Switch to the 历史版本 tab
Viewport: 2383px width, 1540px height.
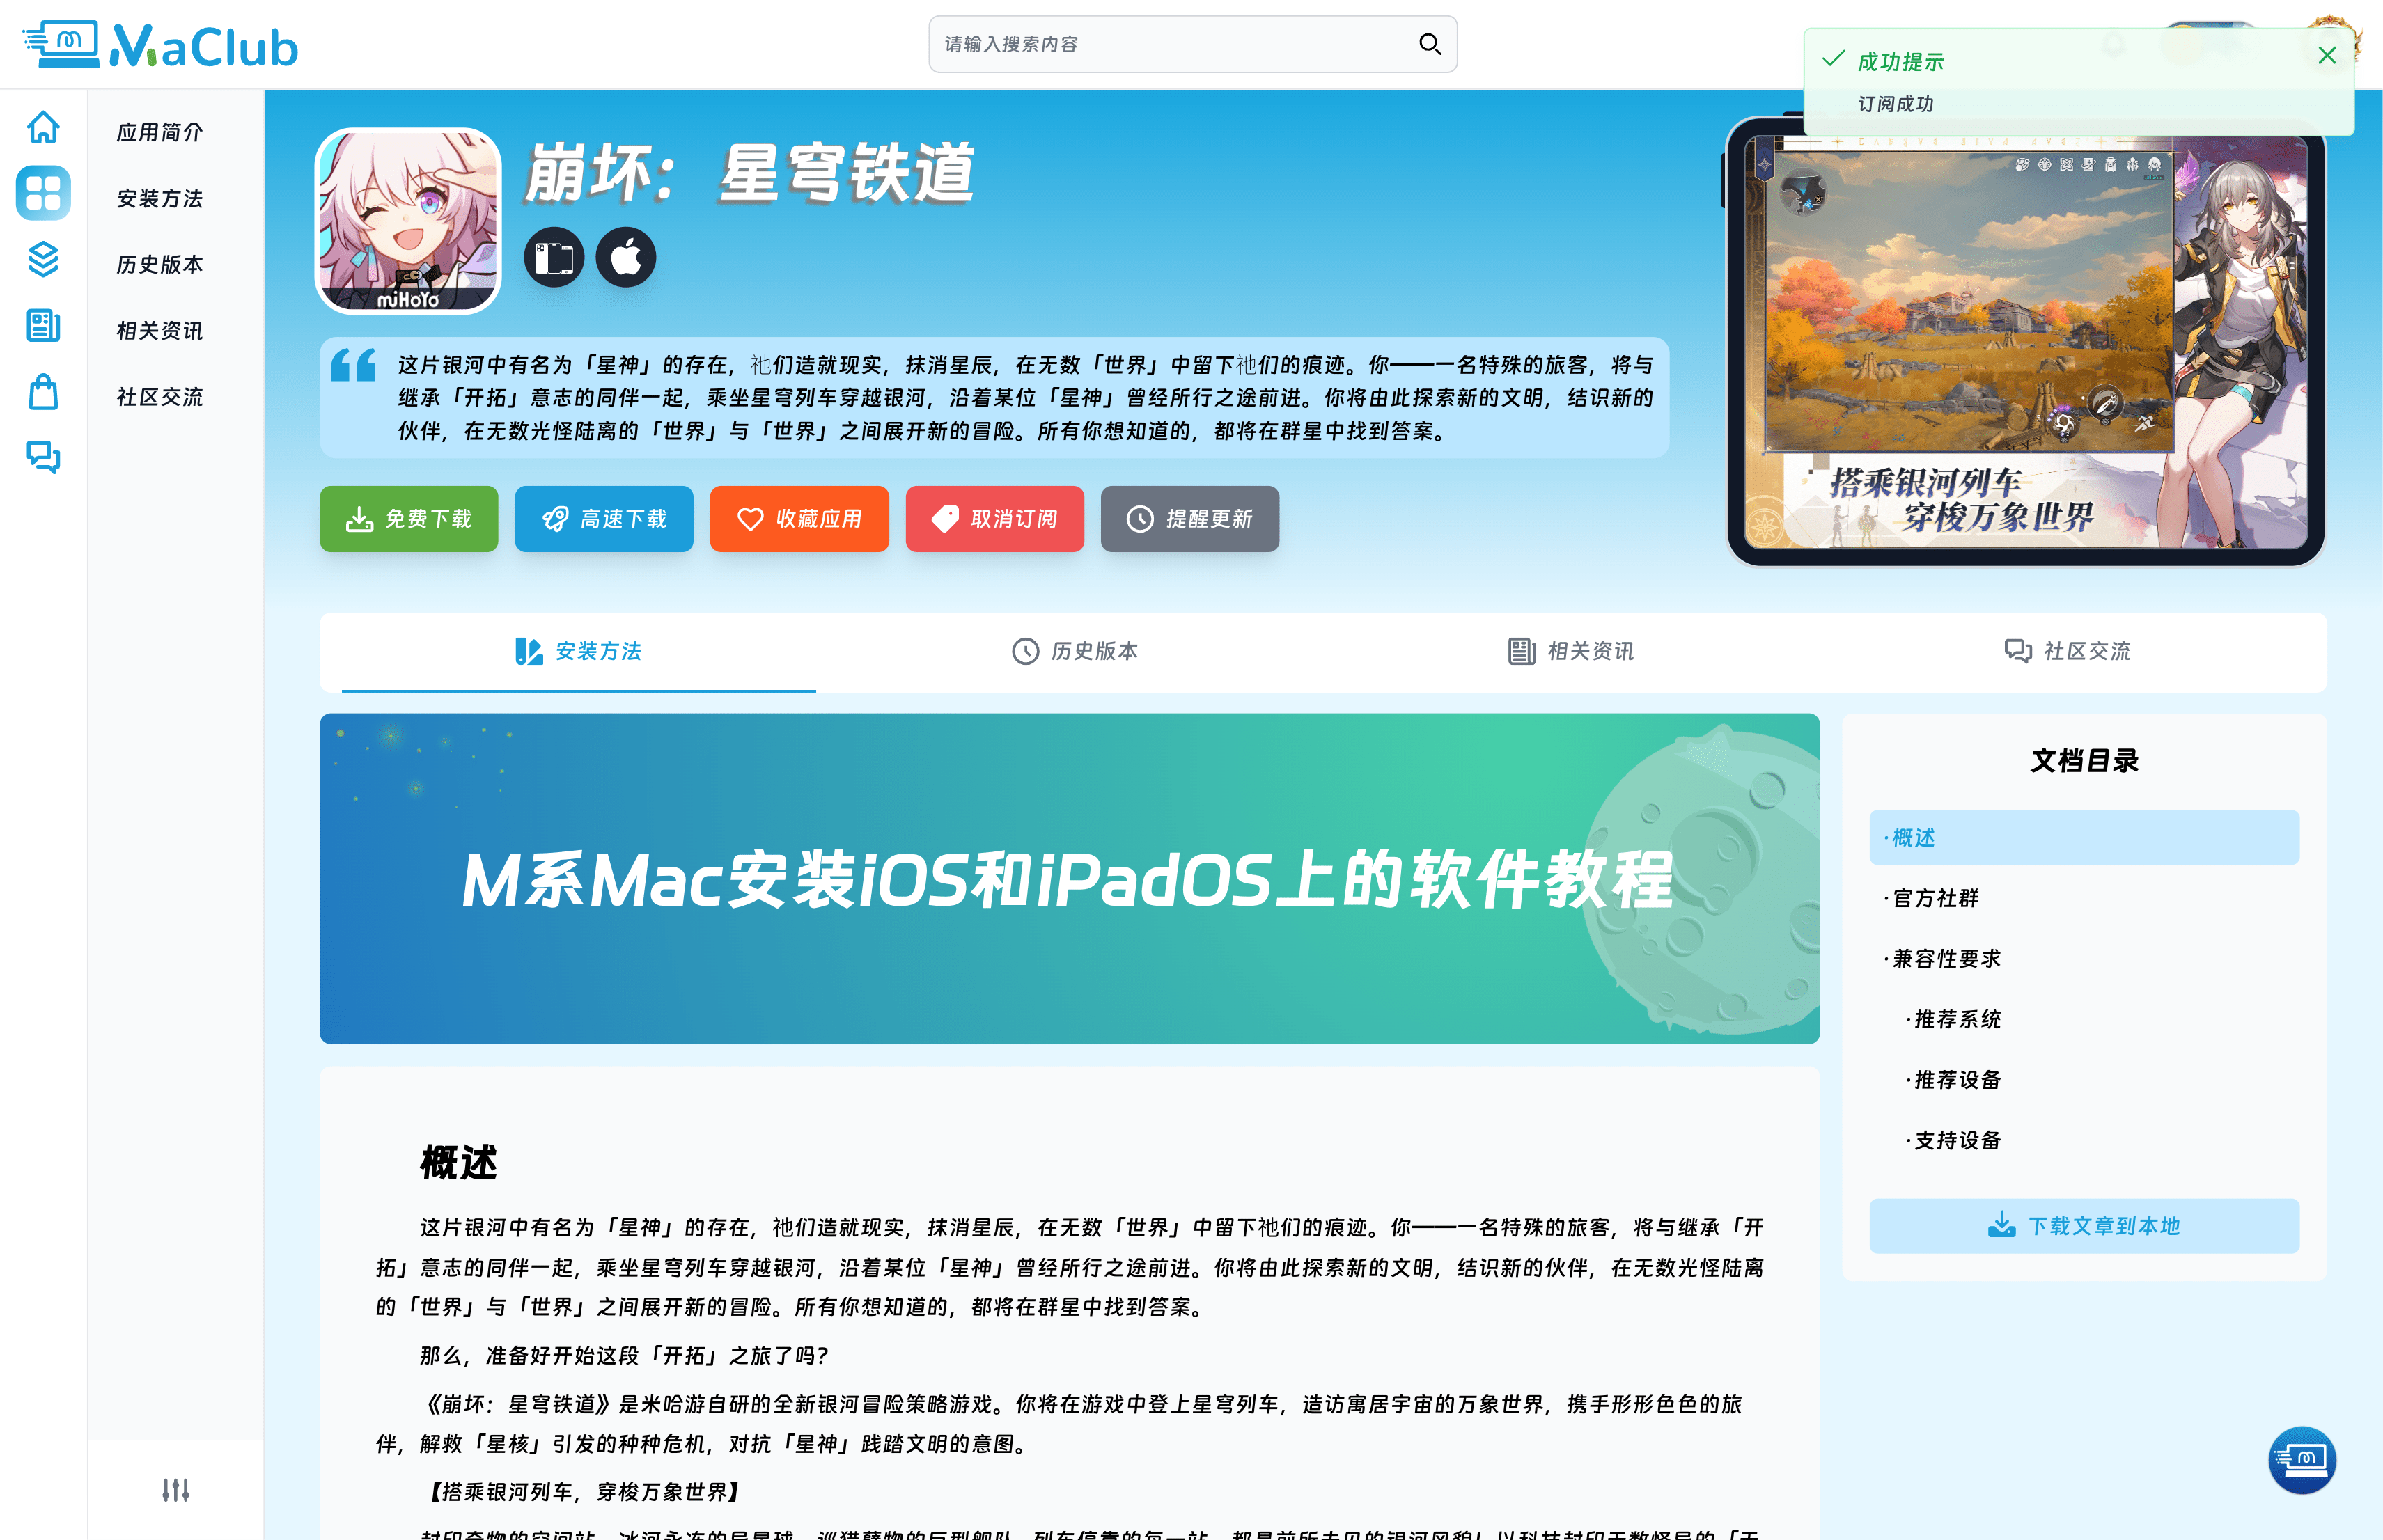click(x=1076, y=652)
